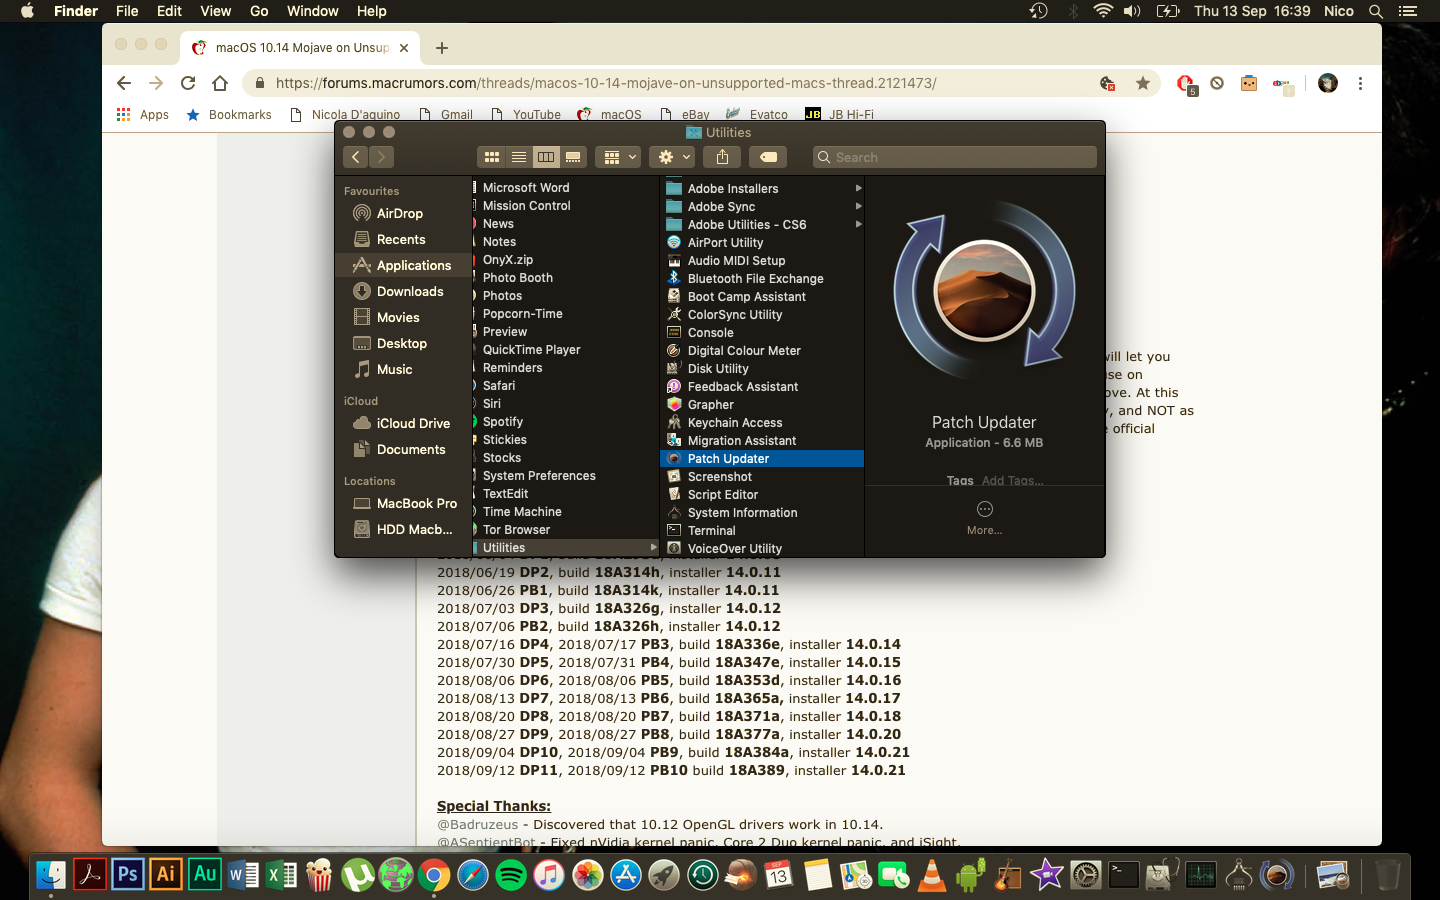Screen dimensions: 1440x900
Task: Click the Share button in Finder toolbar
Action: point(722,157)
